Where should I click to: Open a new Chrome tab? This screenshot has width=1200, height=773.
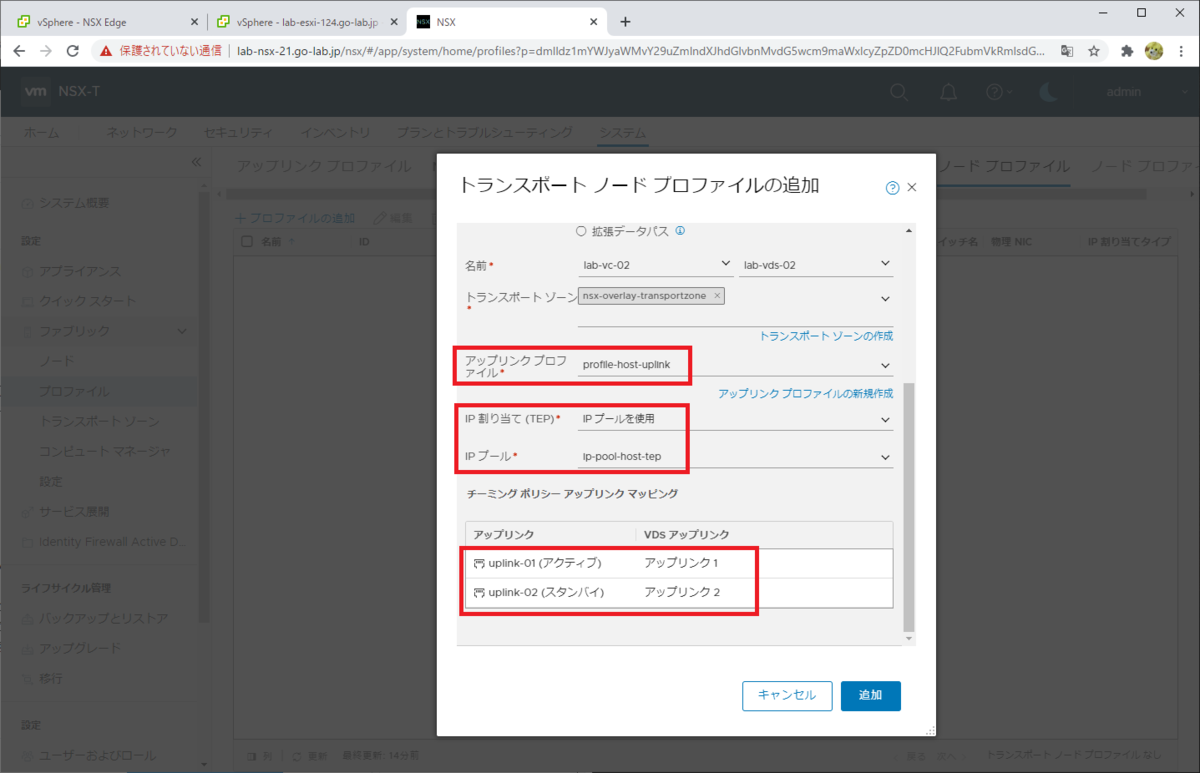pyautogui.click(x=625, y=20)
